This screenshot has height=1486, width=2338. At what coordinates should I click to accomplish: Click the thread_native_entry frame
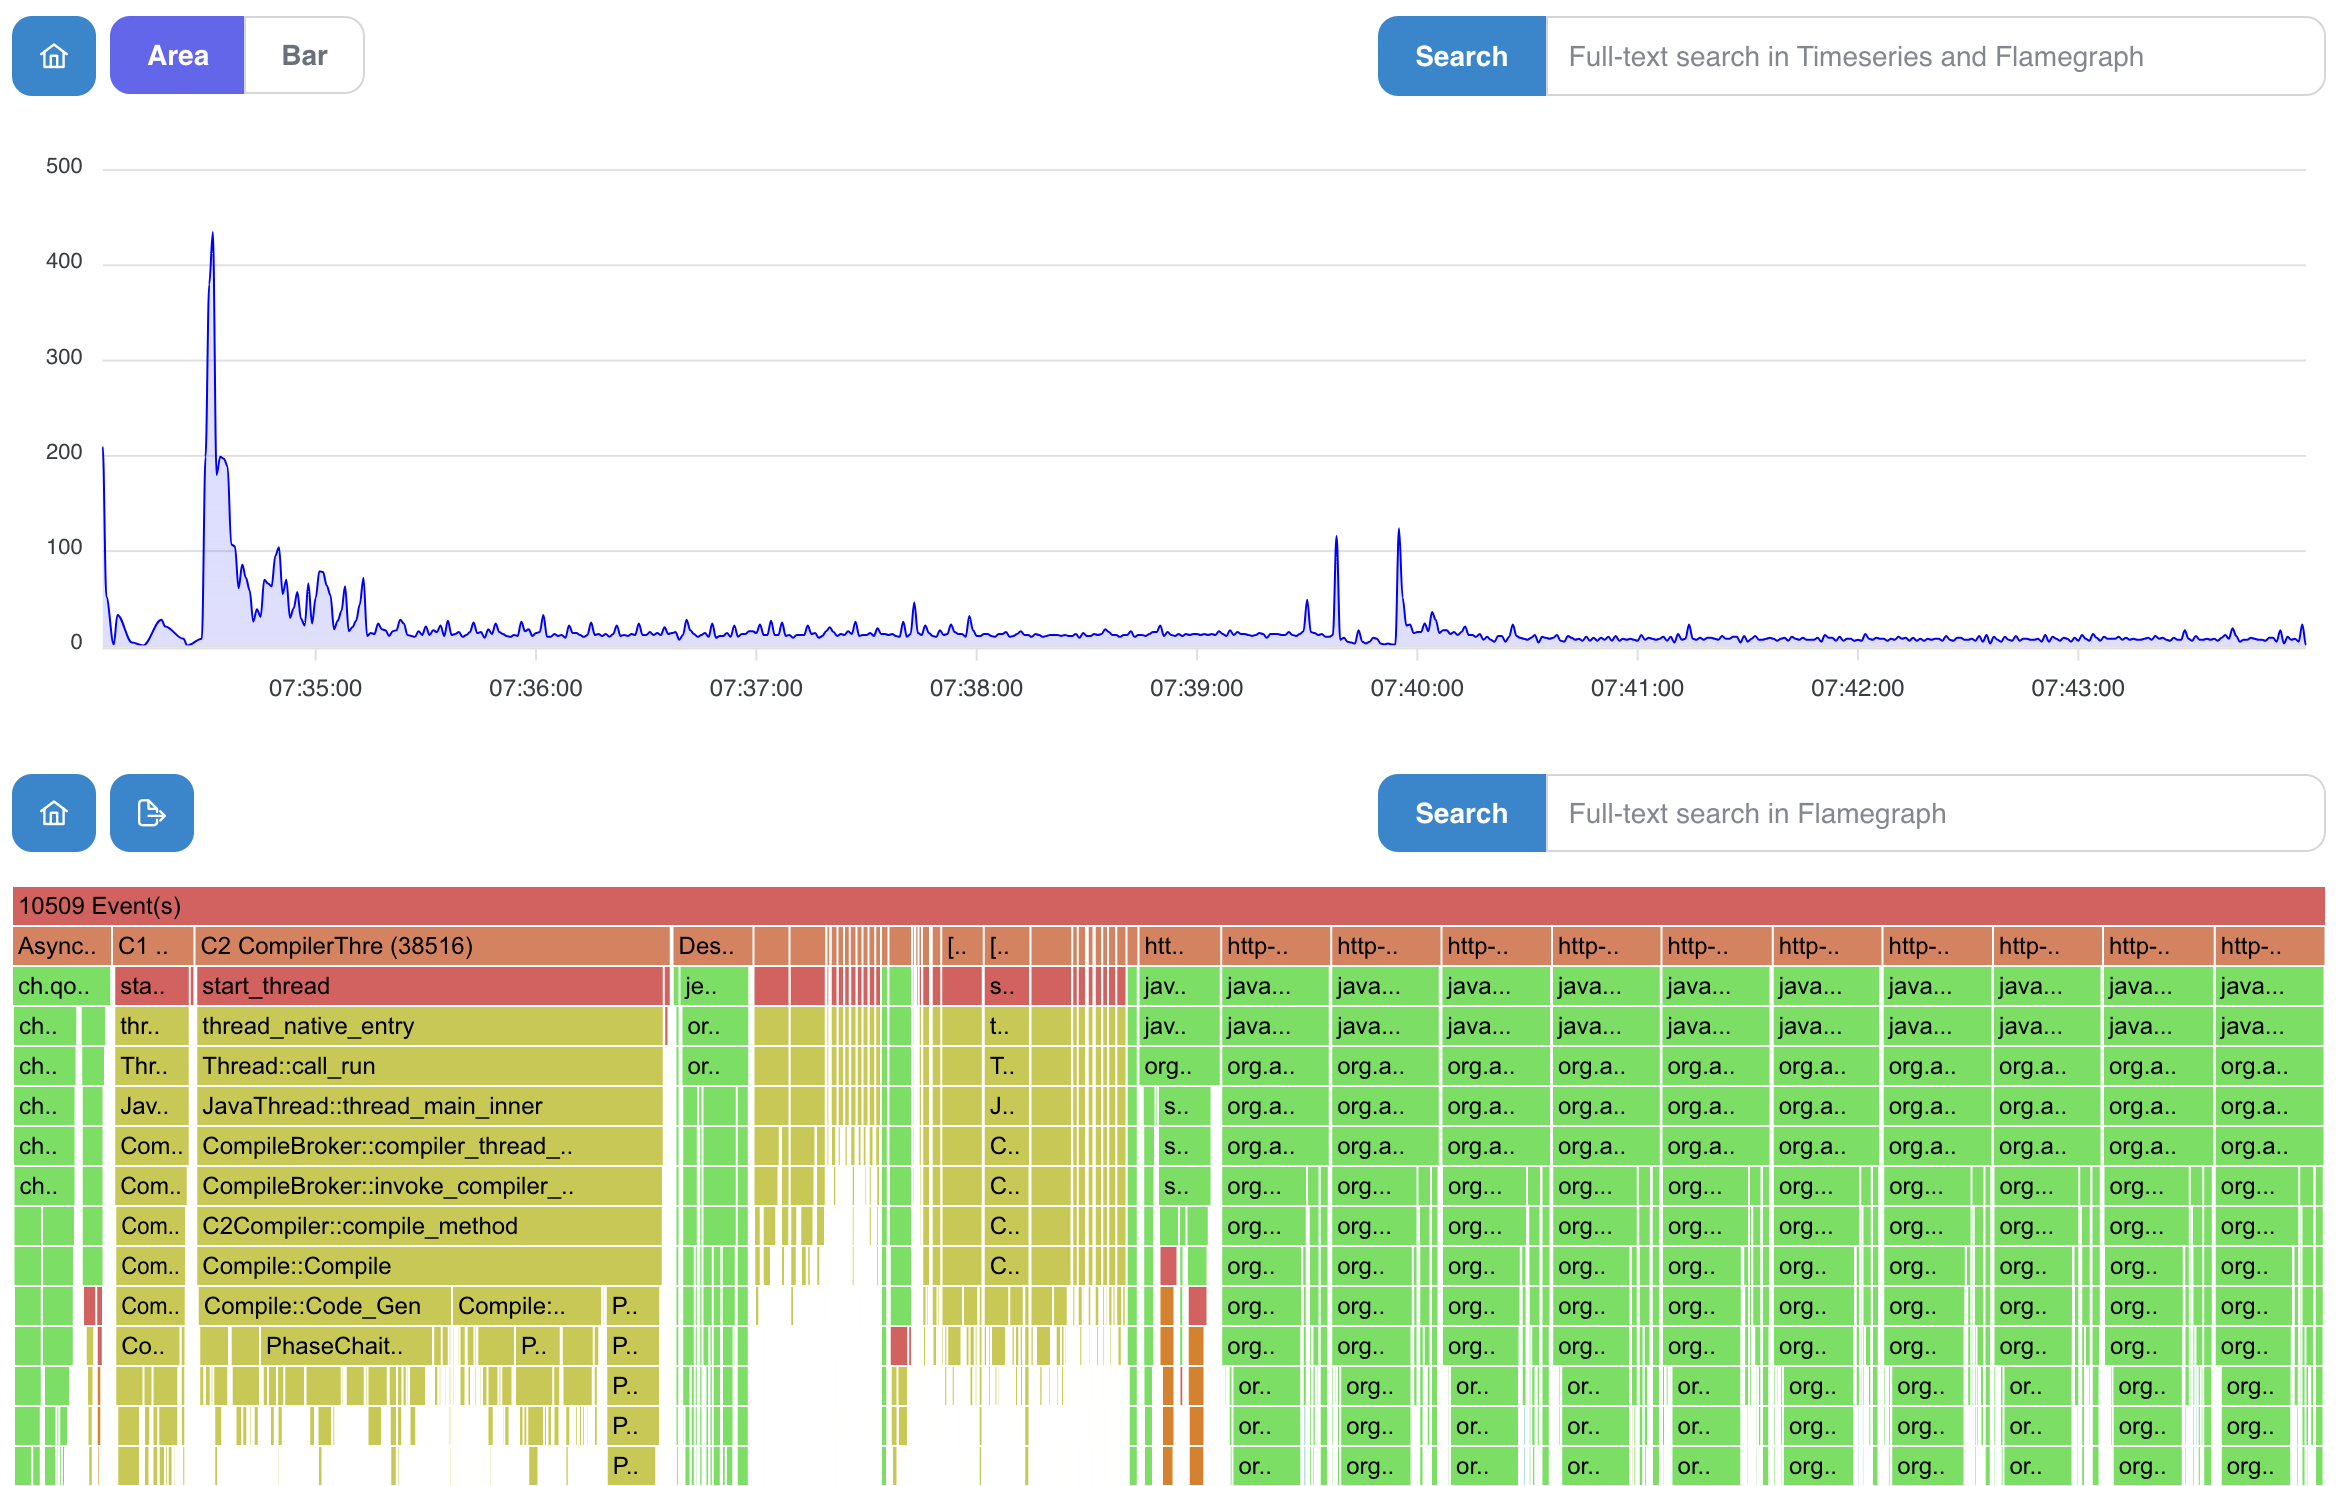[x=430, y=1026]
